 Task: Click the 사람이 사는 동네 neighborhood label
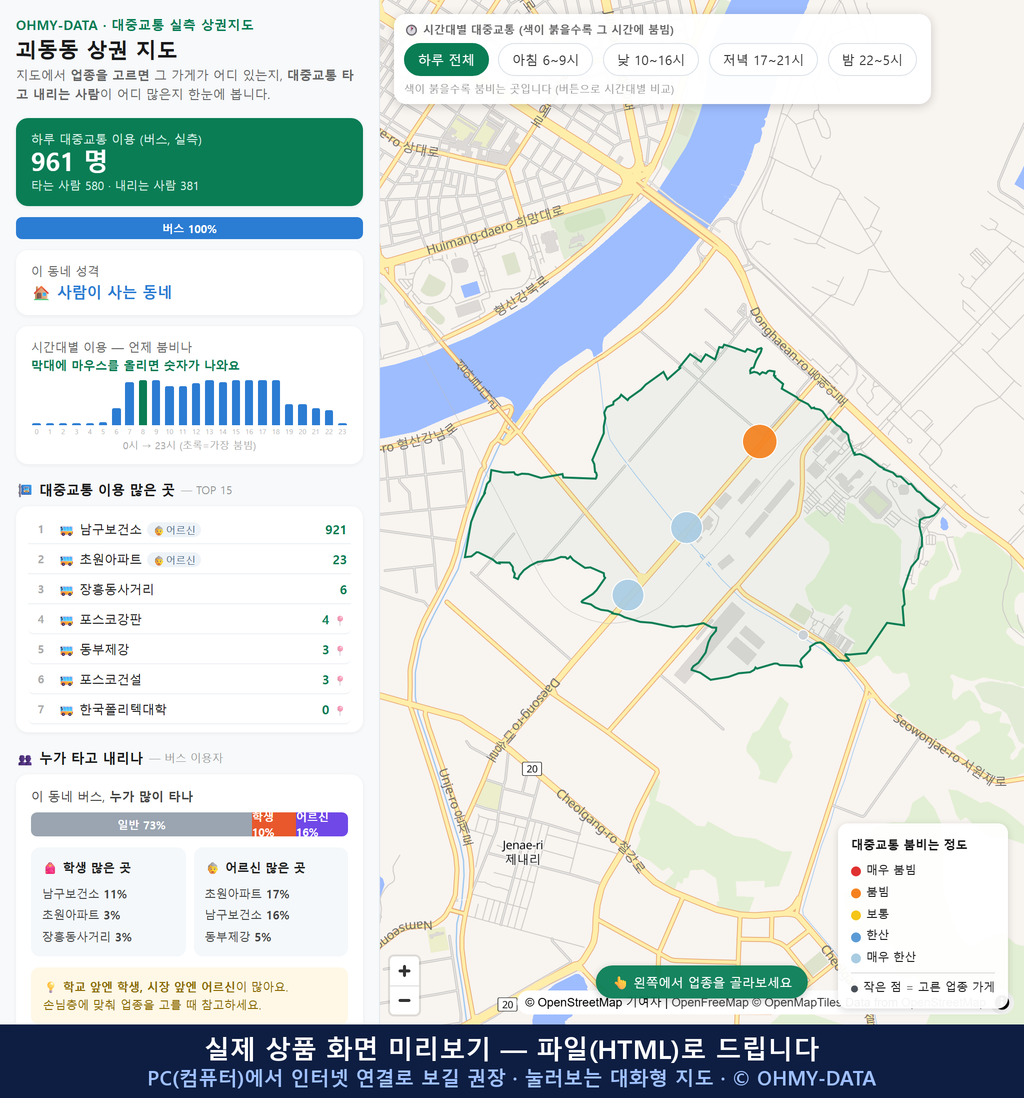114,292
